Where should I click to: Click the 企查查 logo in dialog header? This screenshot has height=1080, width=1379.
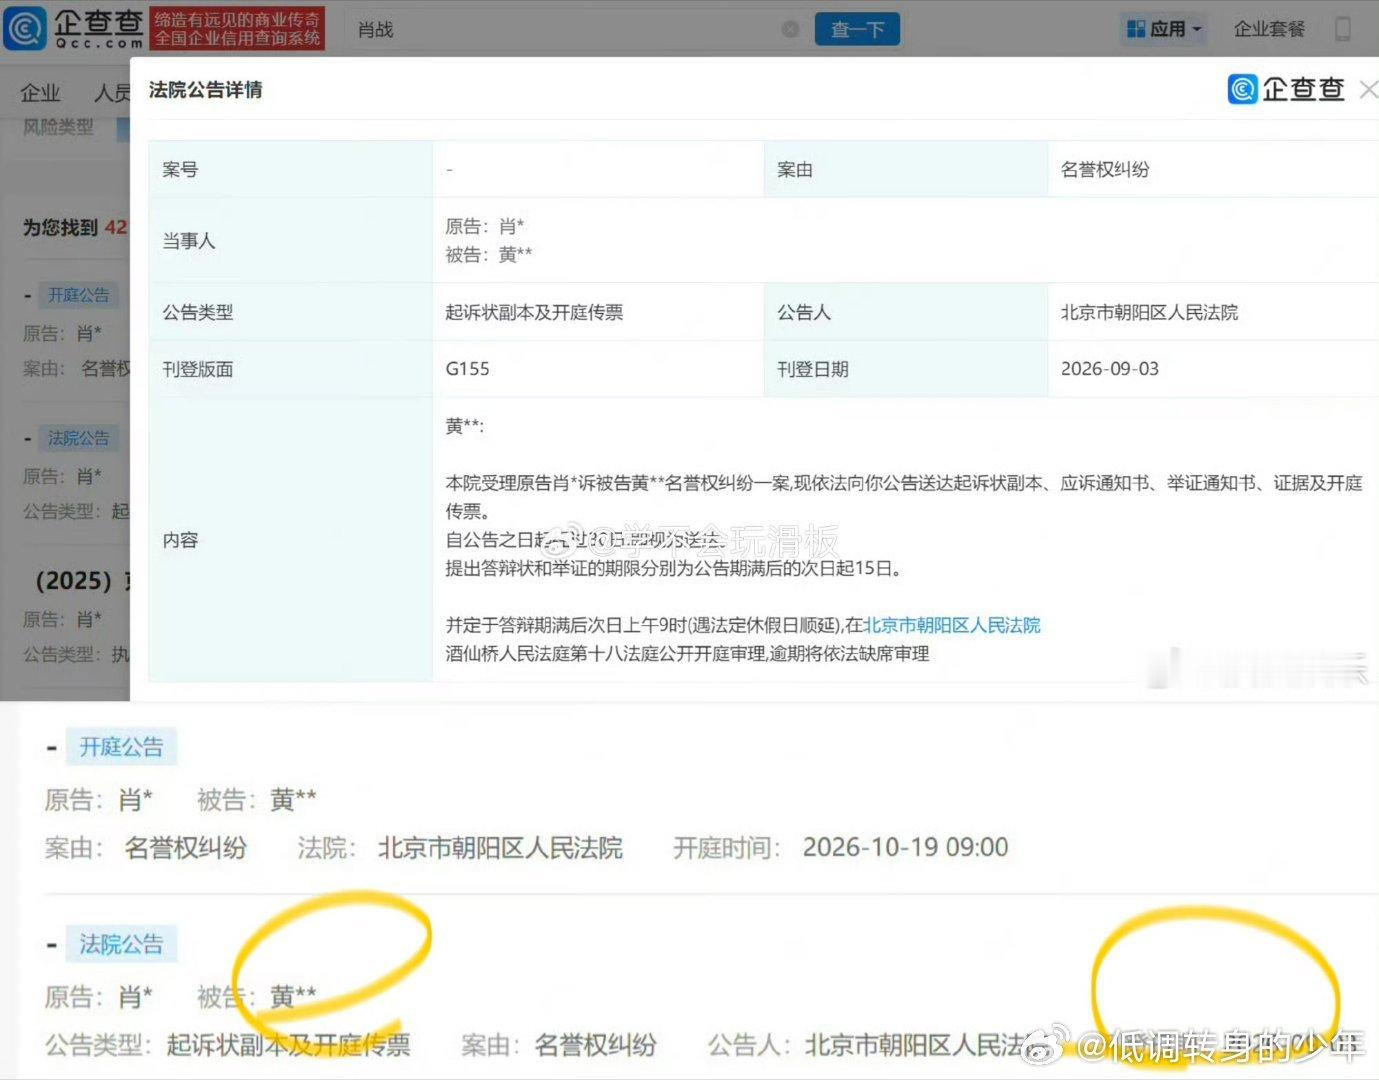[1286, 89]
